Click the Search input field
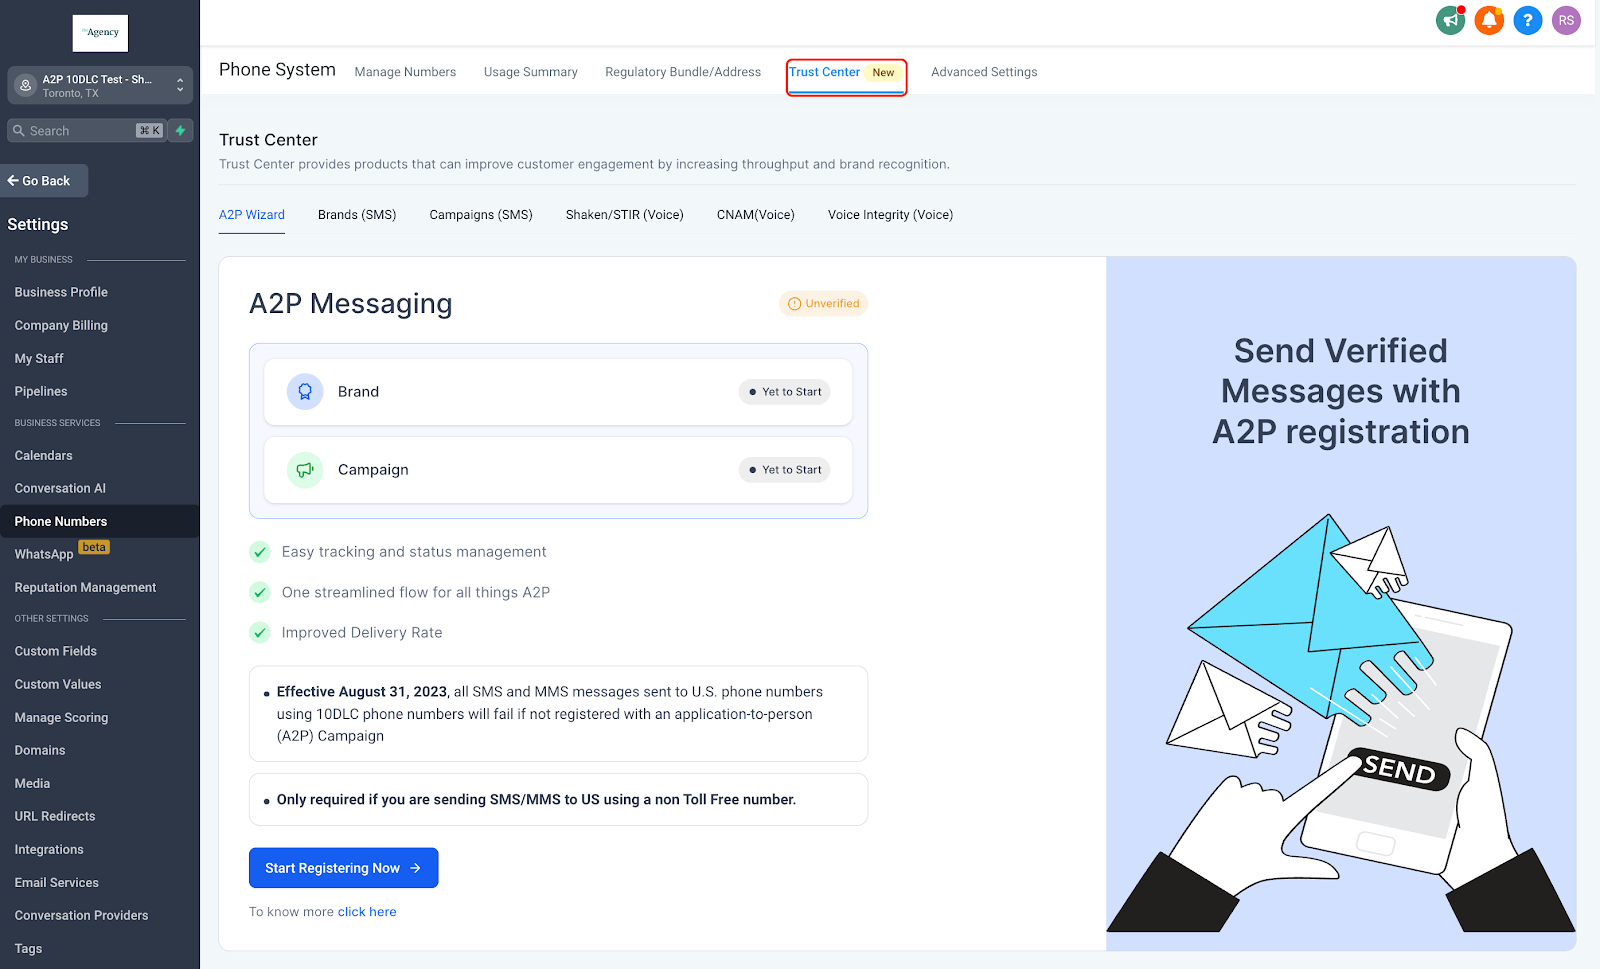 click(86, 131)
